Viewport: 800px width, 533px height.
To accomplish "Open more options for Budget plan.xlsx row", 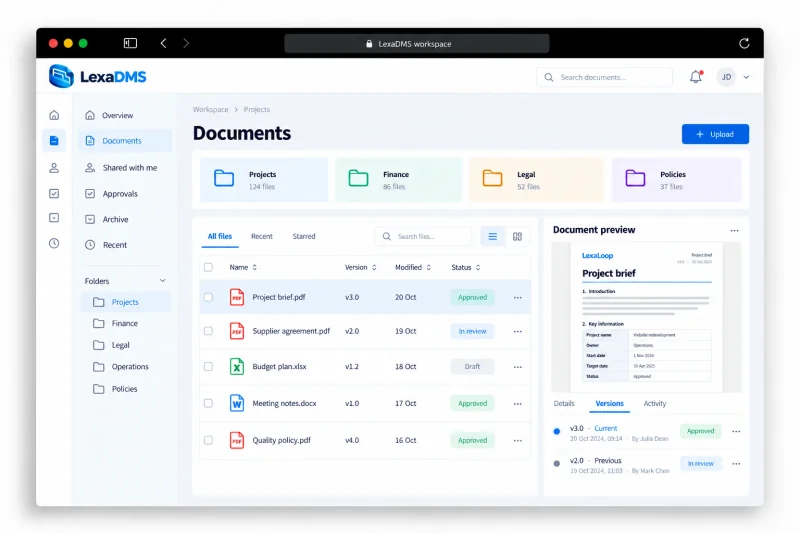I will (x=518, y=367).
